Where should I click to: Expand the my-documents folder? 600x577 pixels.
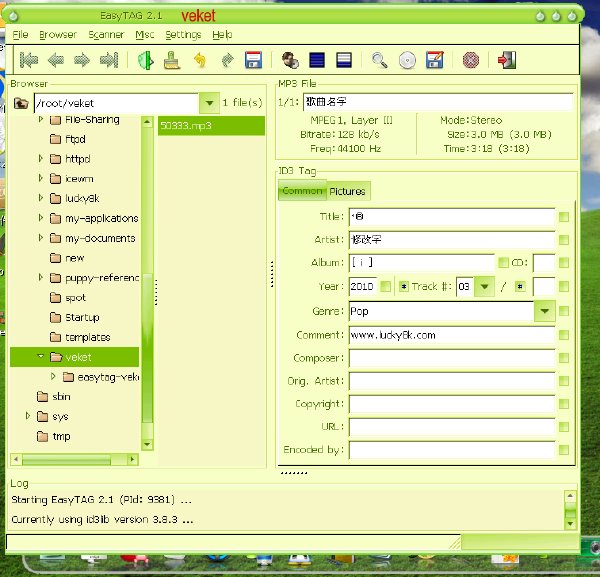pos(41,237)
